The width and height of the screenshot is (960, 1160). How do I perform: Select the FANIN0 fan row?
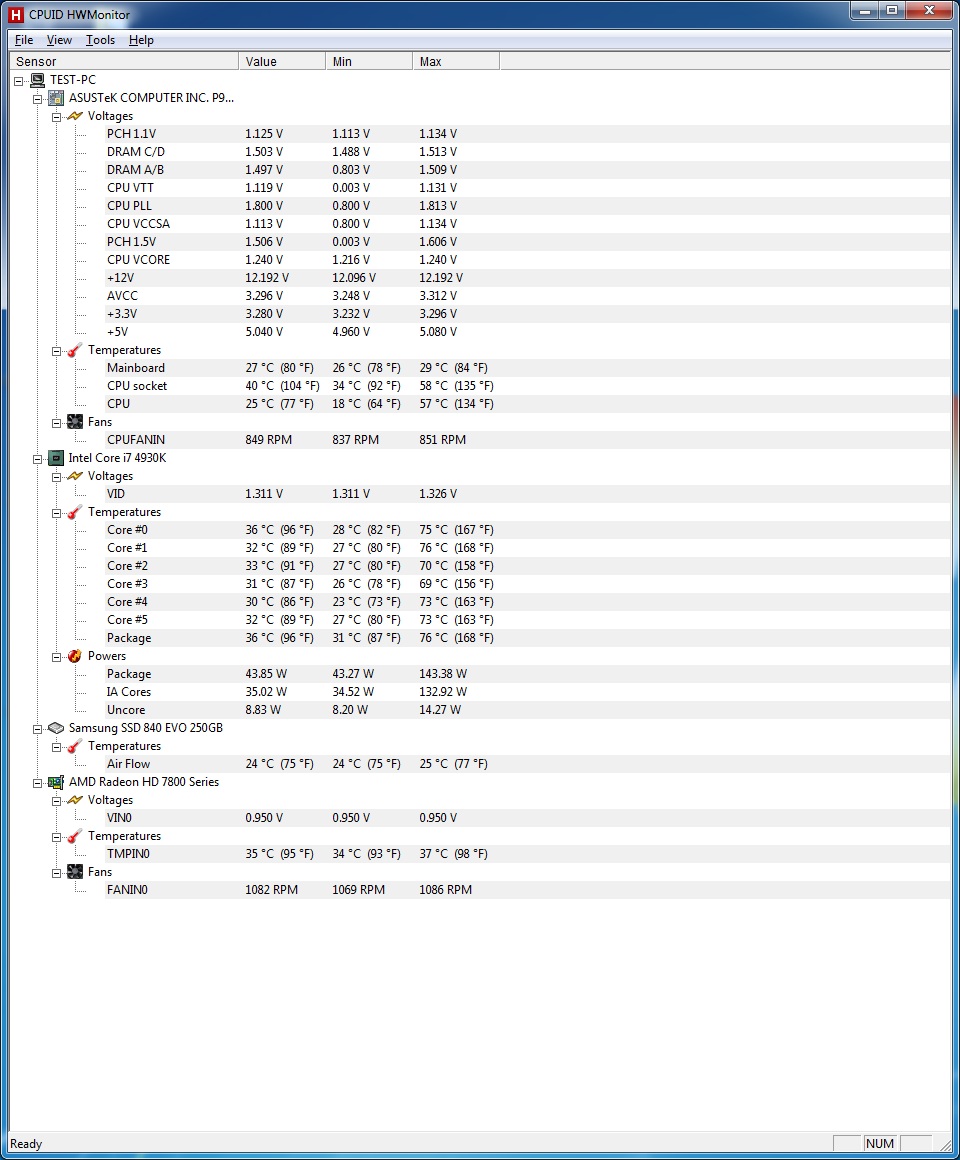(x=527, y=890)
